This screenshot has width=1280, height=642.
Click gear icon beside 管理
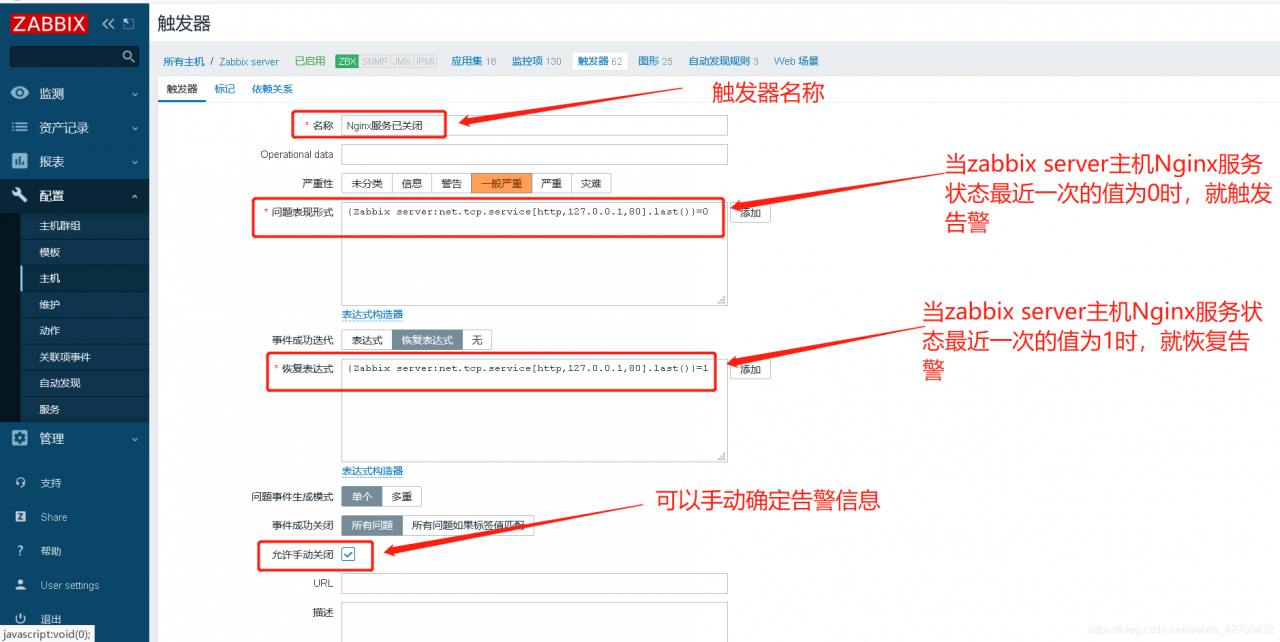[x=20, y=438]
